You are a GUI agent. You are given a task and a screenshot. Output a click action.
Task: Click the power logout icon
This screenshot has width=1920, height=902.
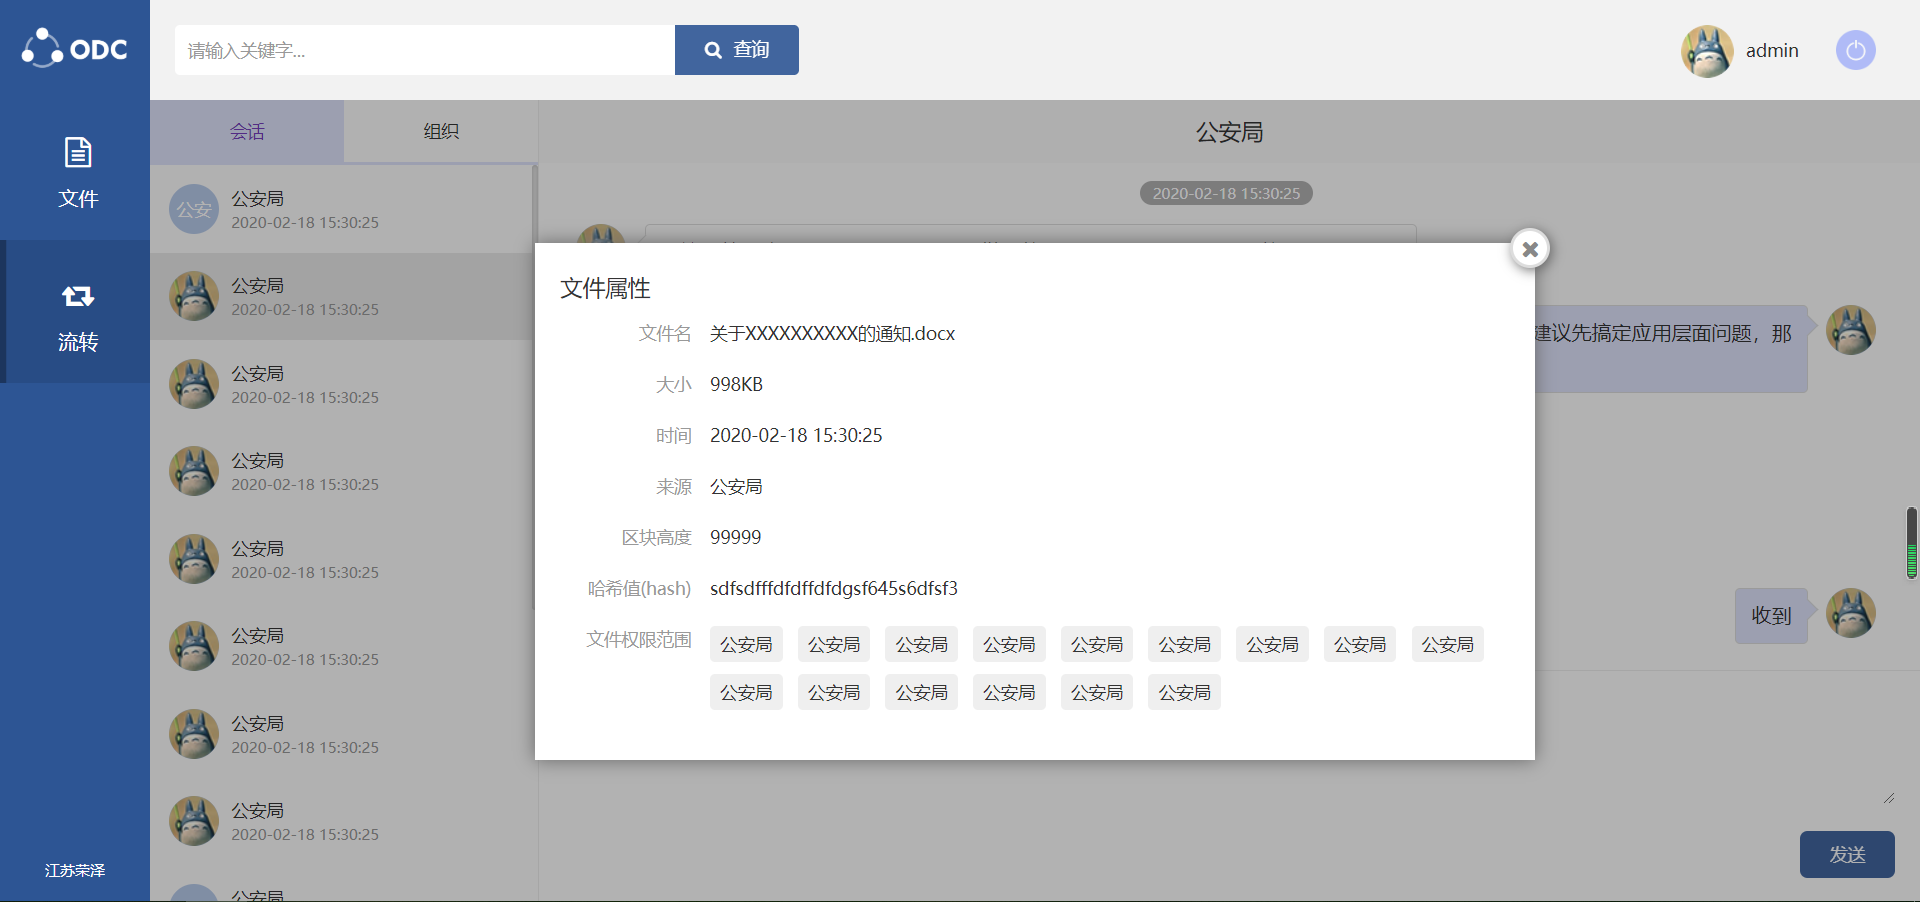[1855, 50]
